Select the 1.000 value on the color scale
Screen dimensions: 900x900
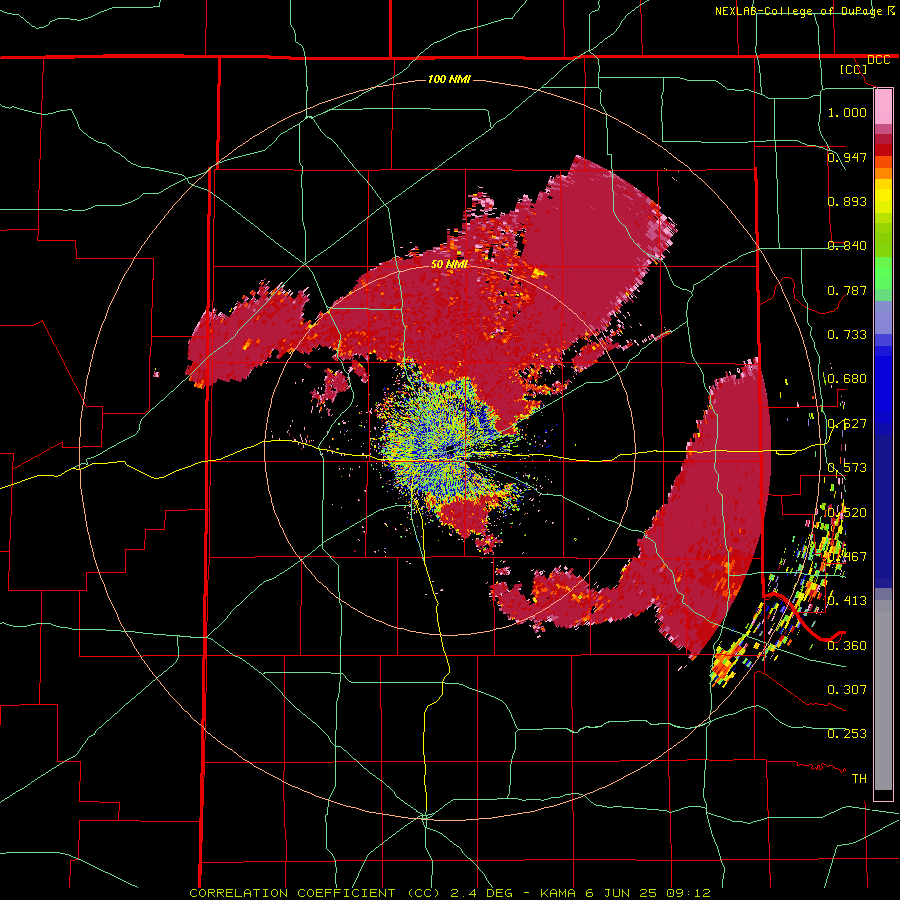(x=847, y=112)
